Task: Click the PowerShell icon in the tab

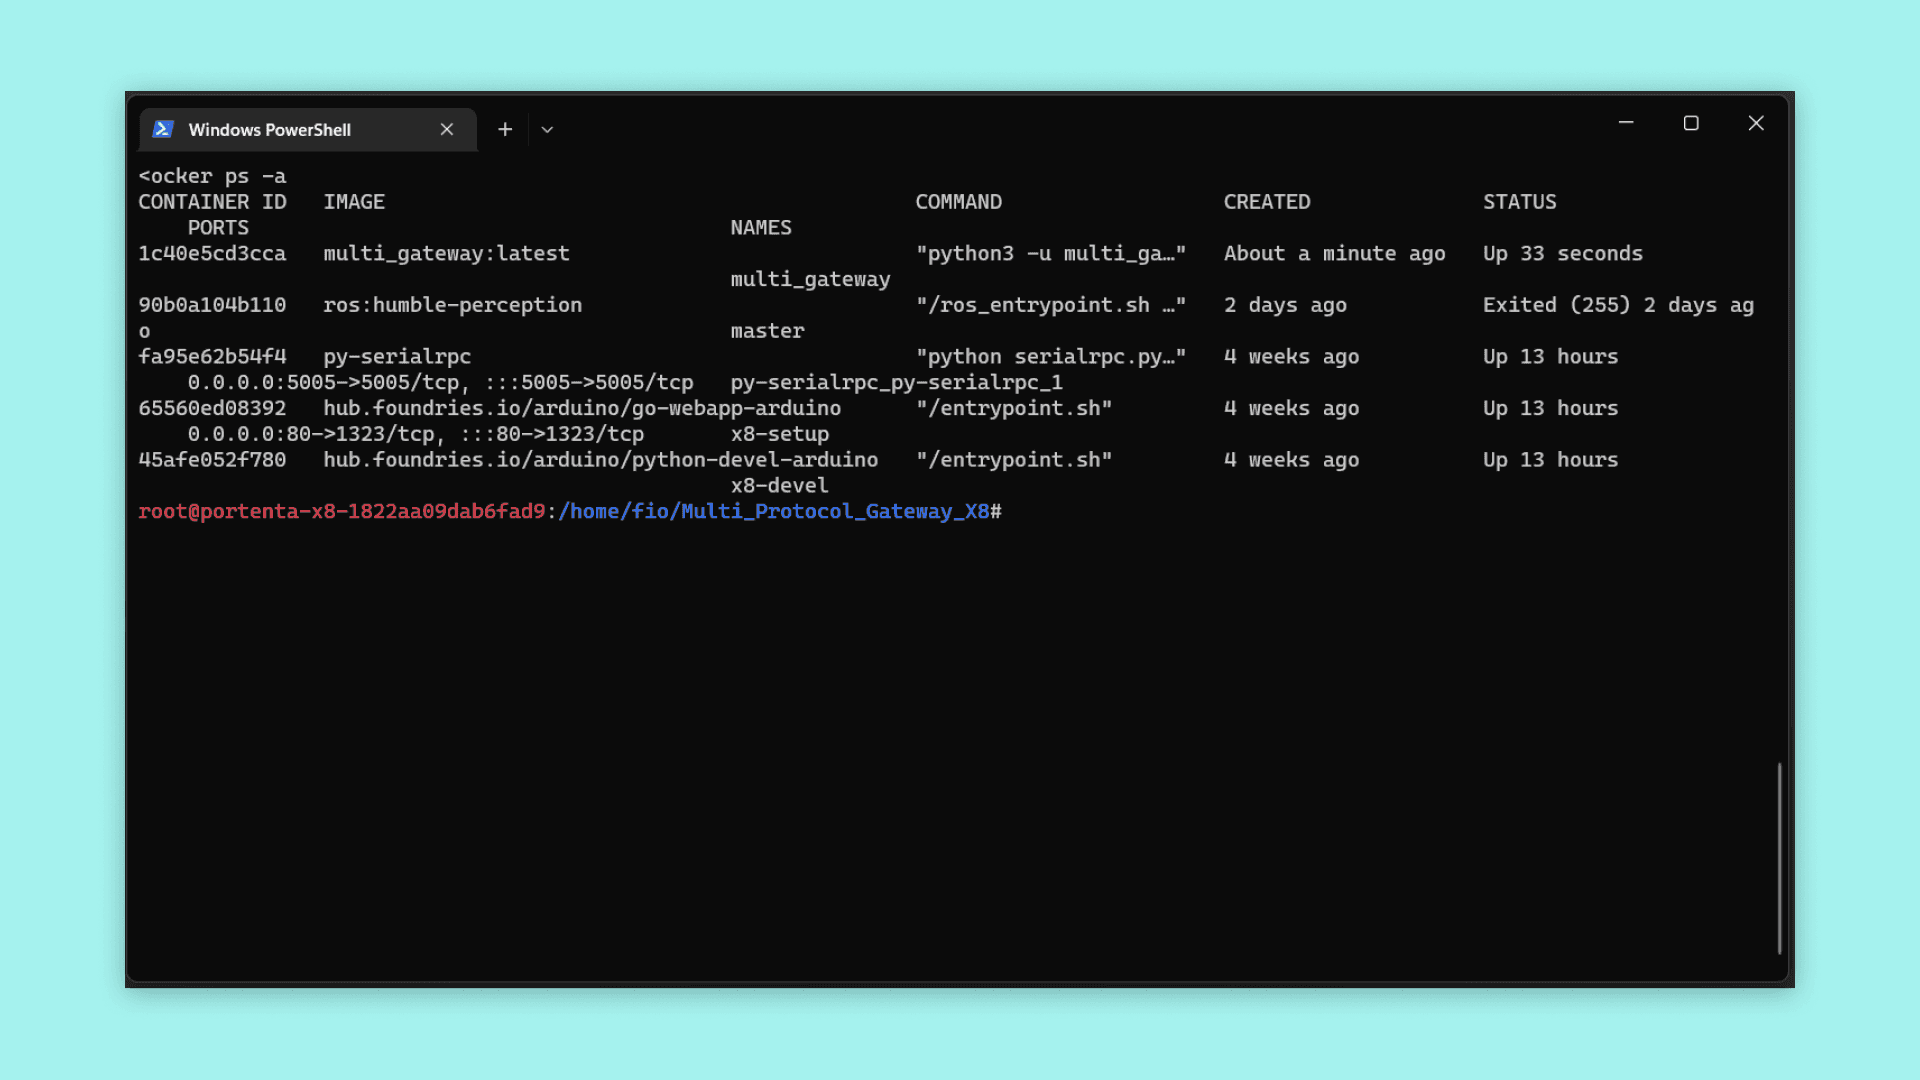Action: click(x=163, y=129)
